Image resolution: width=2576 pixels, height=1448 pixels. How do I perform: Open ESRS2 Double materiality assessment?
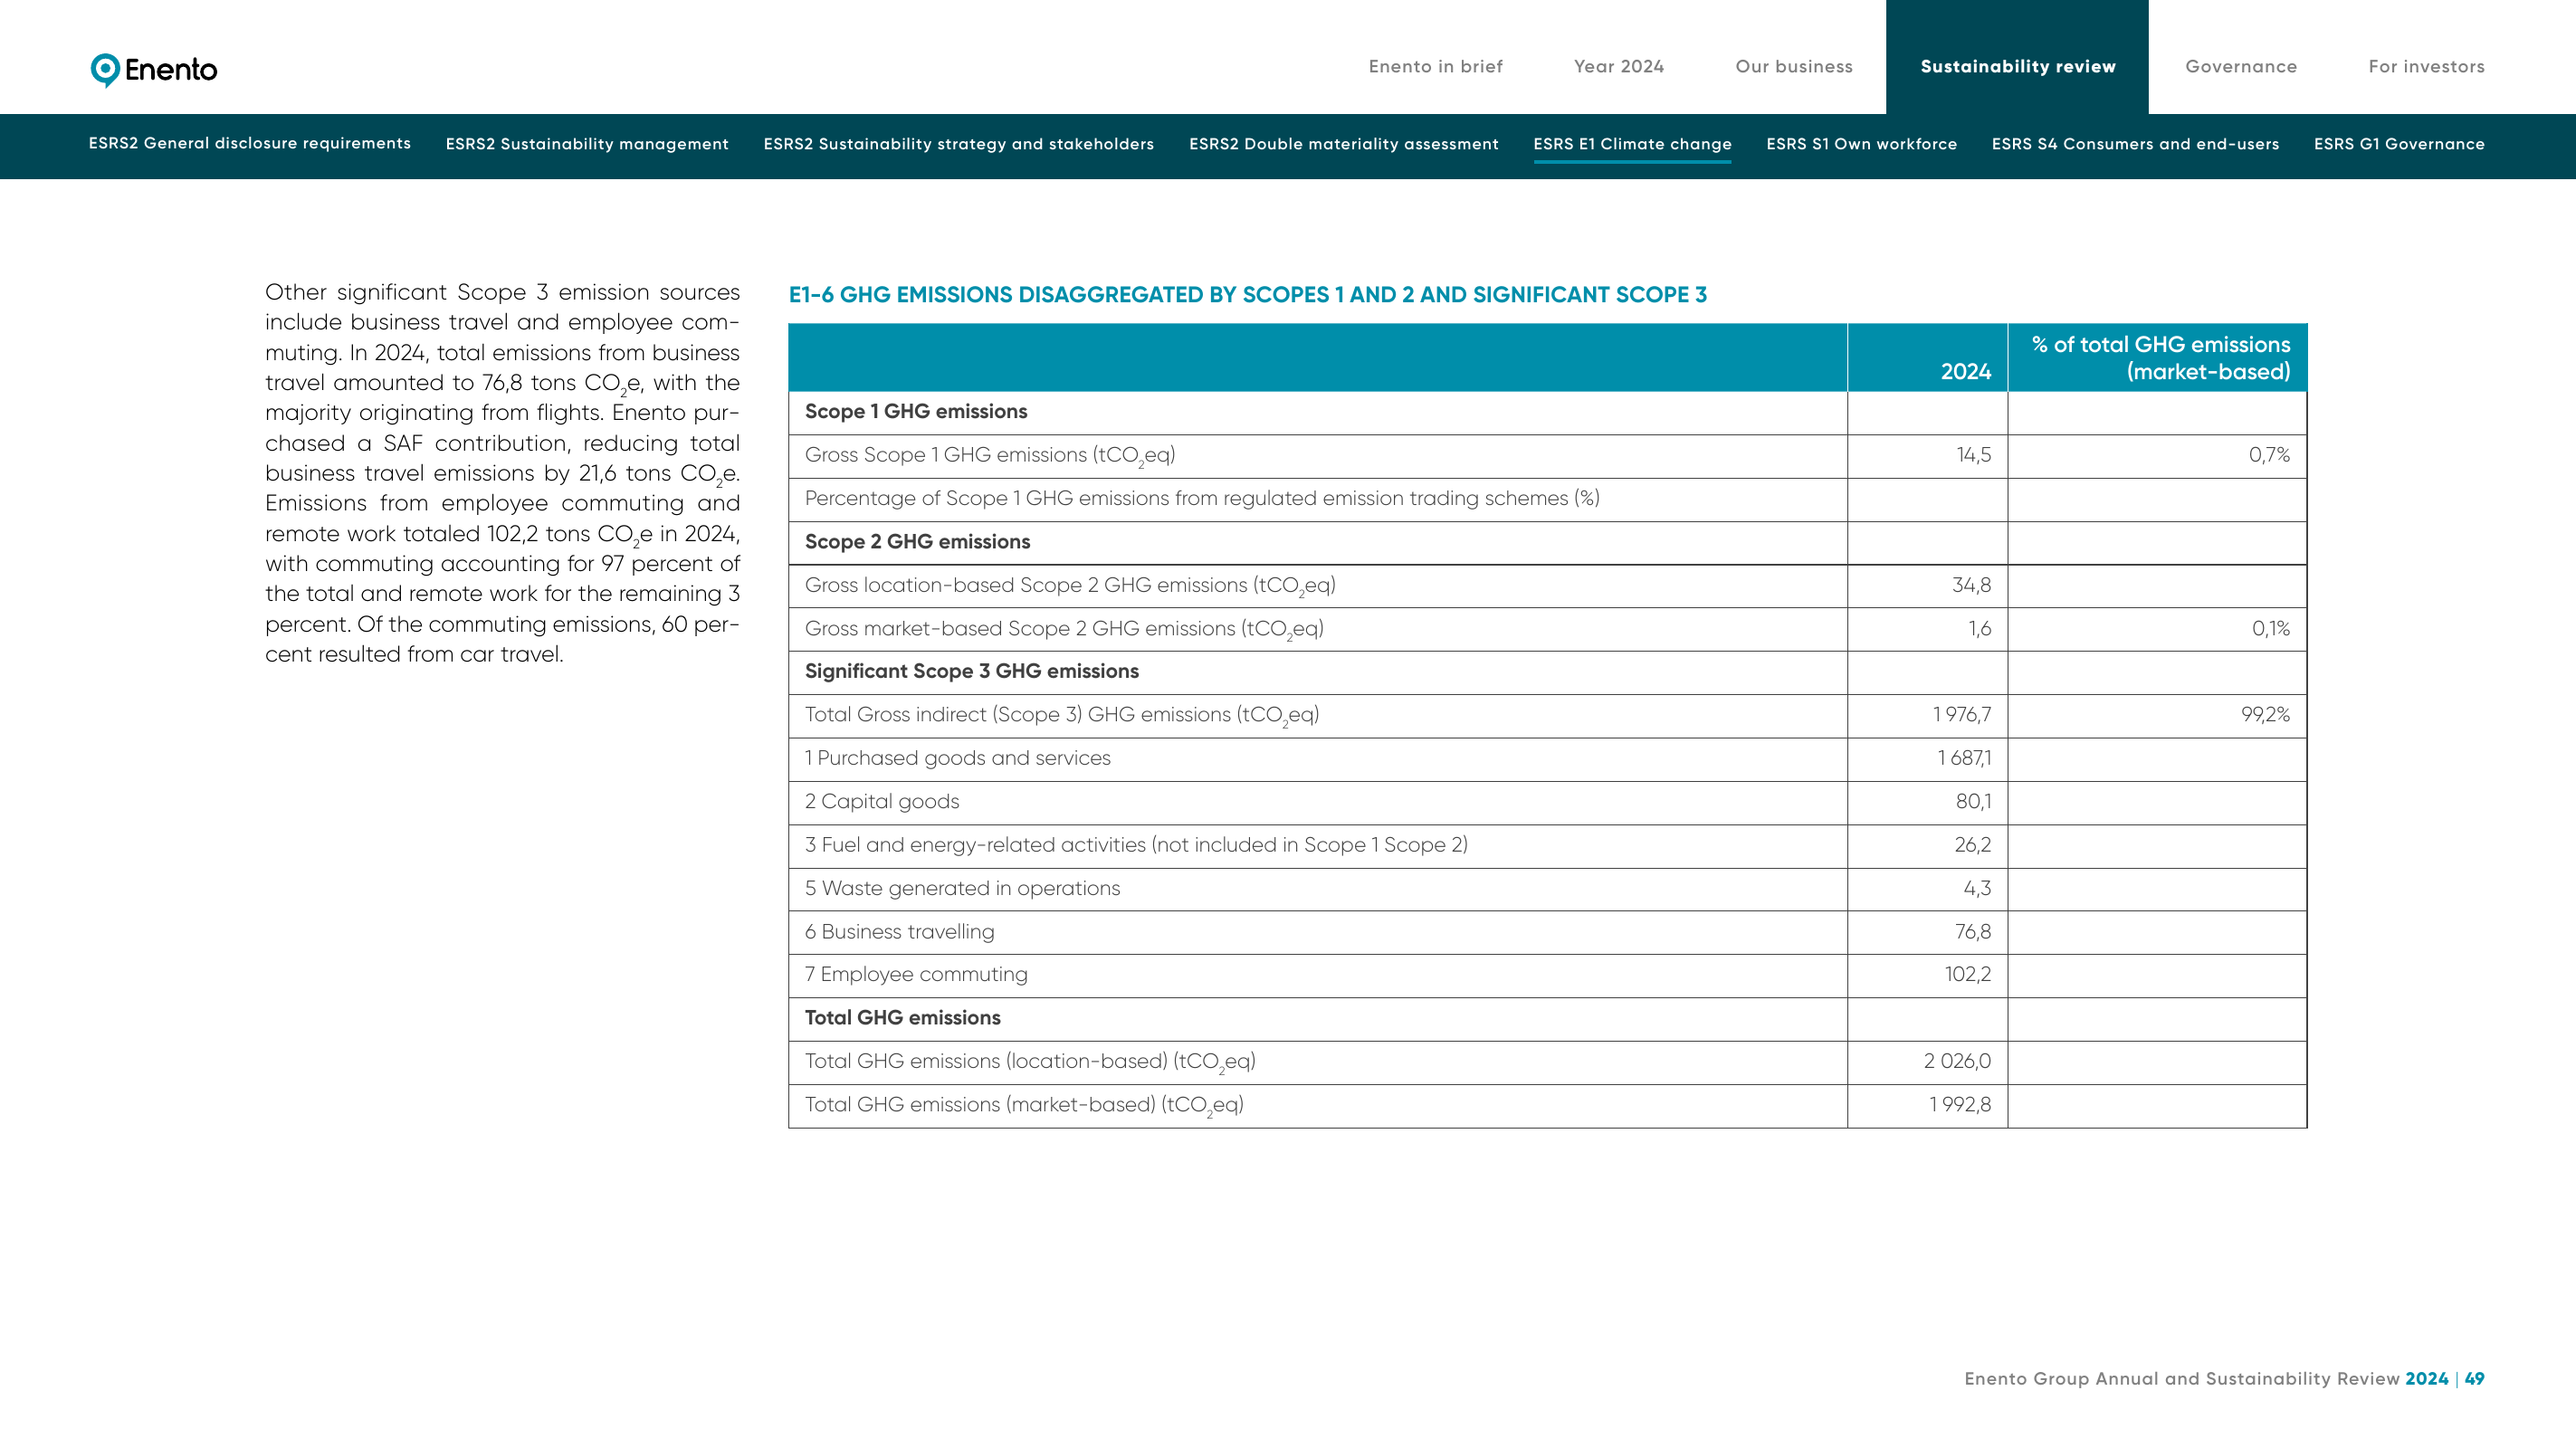tap(1343, 144)
